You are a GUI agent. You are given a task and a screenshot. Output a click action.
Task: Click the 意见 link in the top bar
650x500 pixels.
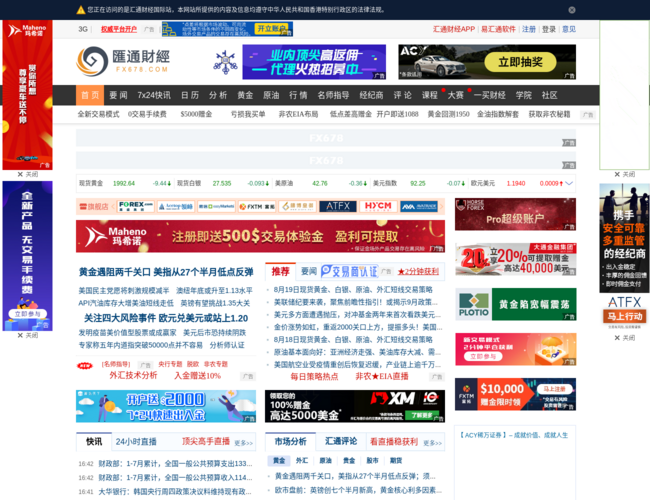coord(569,29)
